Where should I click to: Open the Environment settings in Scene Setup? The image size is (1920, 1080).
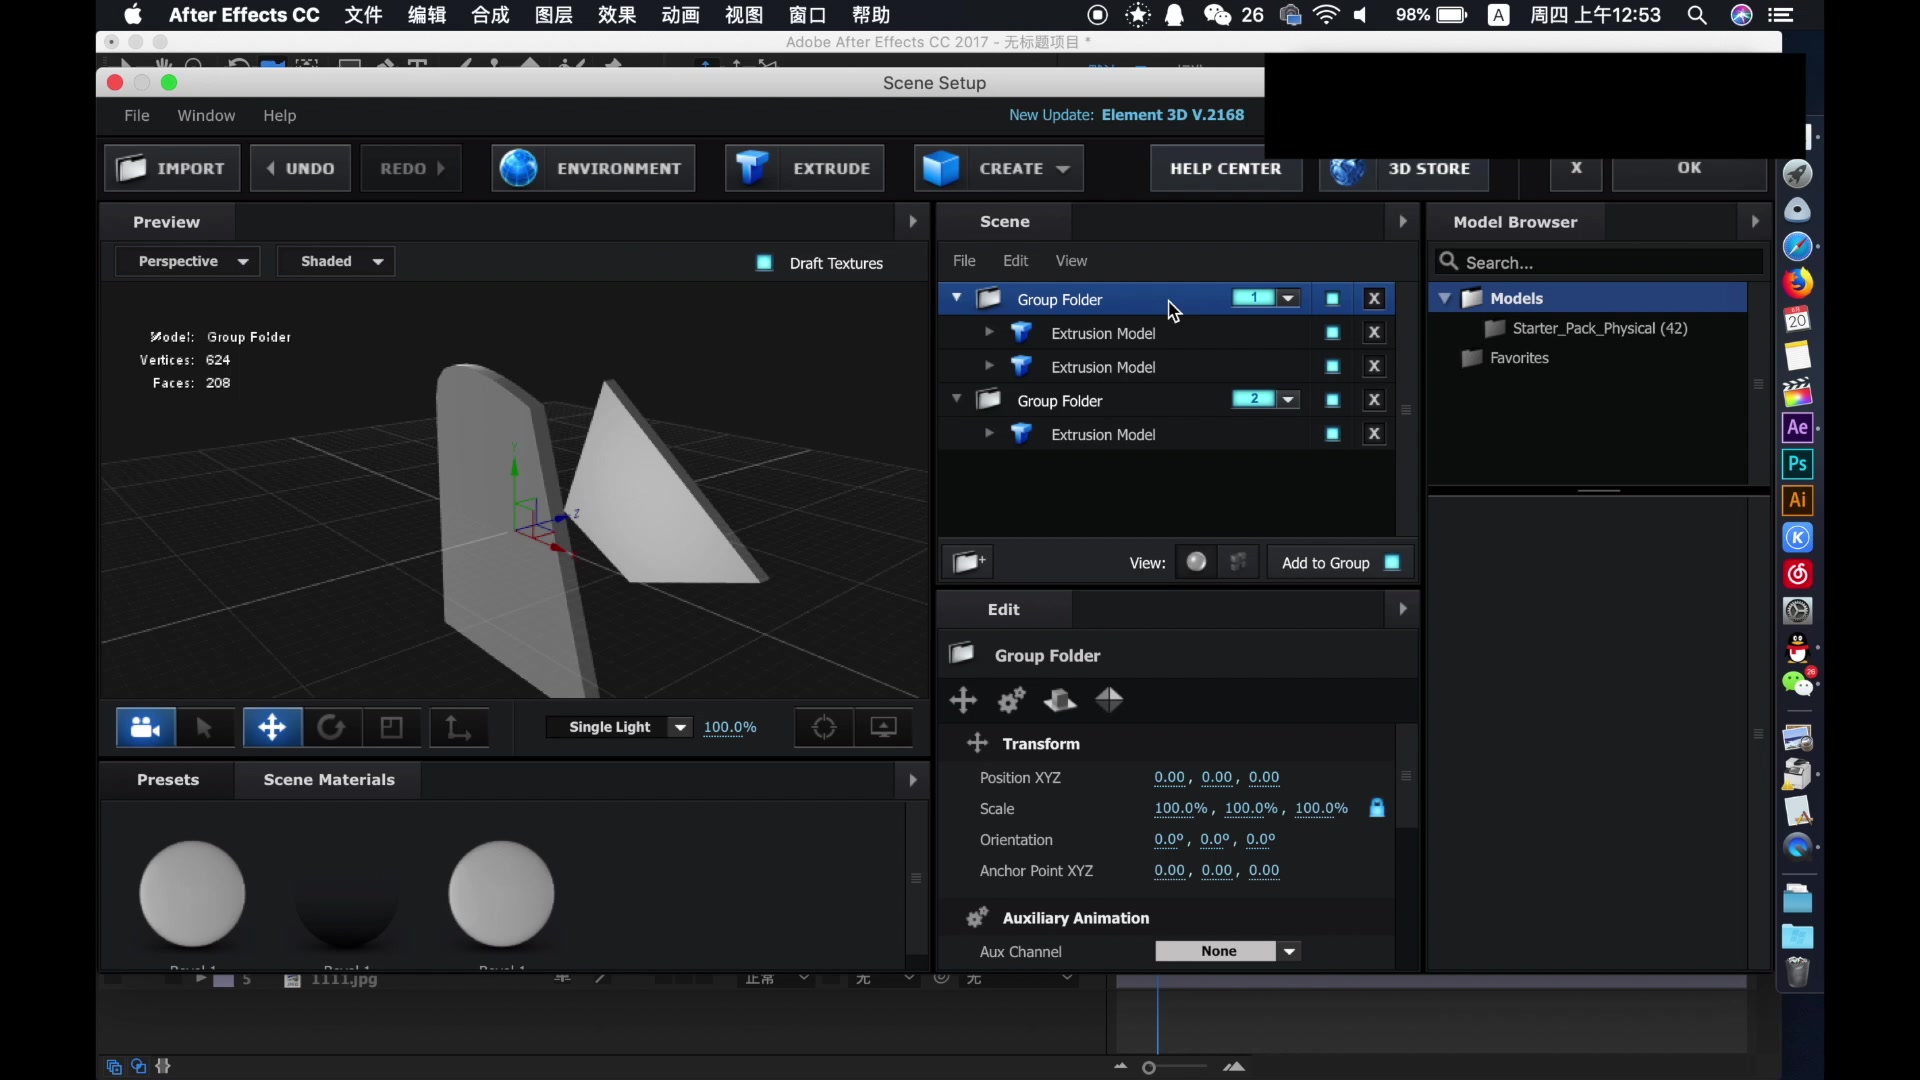pos(593,168)
